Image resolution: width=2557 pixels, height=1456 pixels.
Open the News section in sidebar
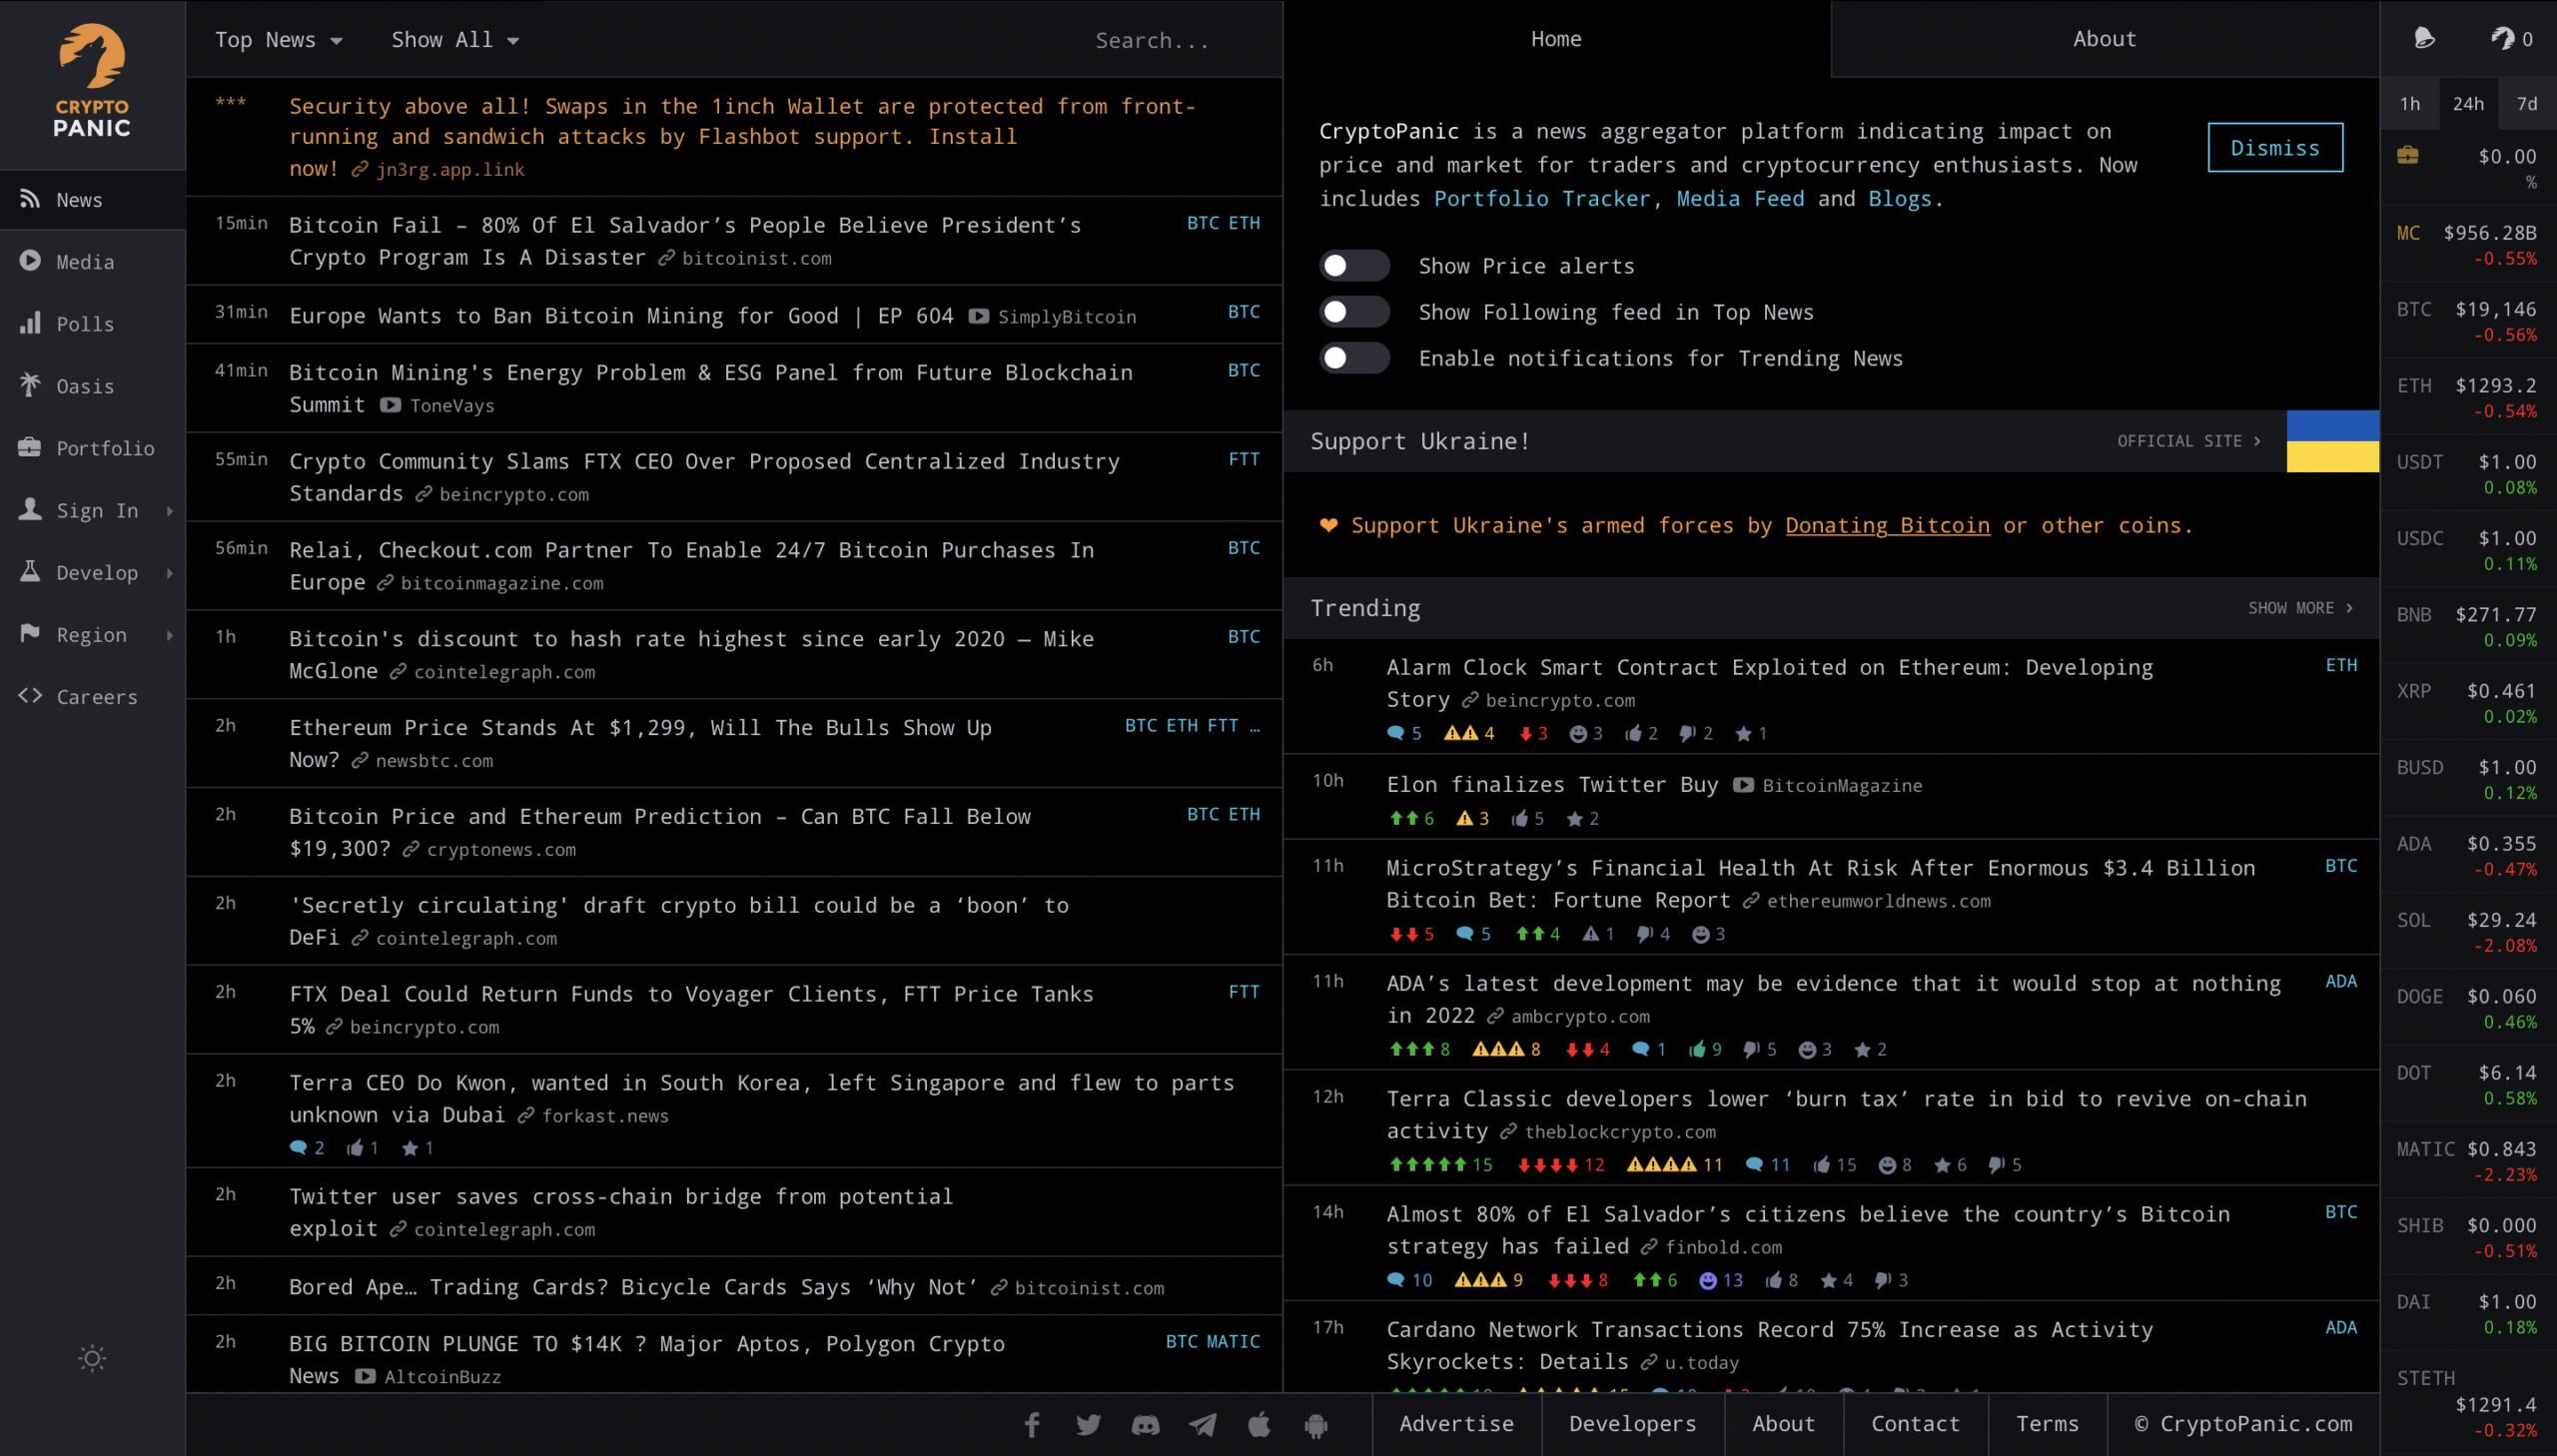92,200
